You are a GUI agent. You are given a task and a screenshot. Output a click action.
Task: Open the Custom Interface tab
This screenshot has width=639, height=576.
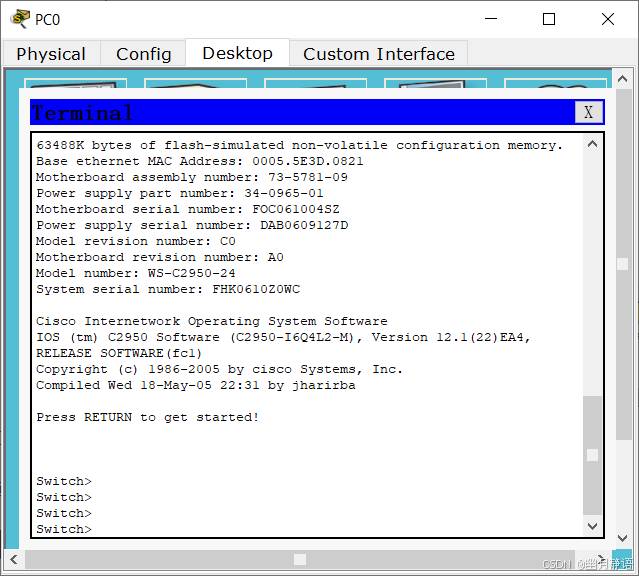coord(379,54)
